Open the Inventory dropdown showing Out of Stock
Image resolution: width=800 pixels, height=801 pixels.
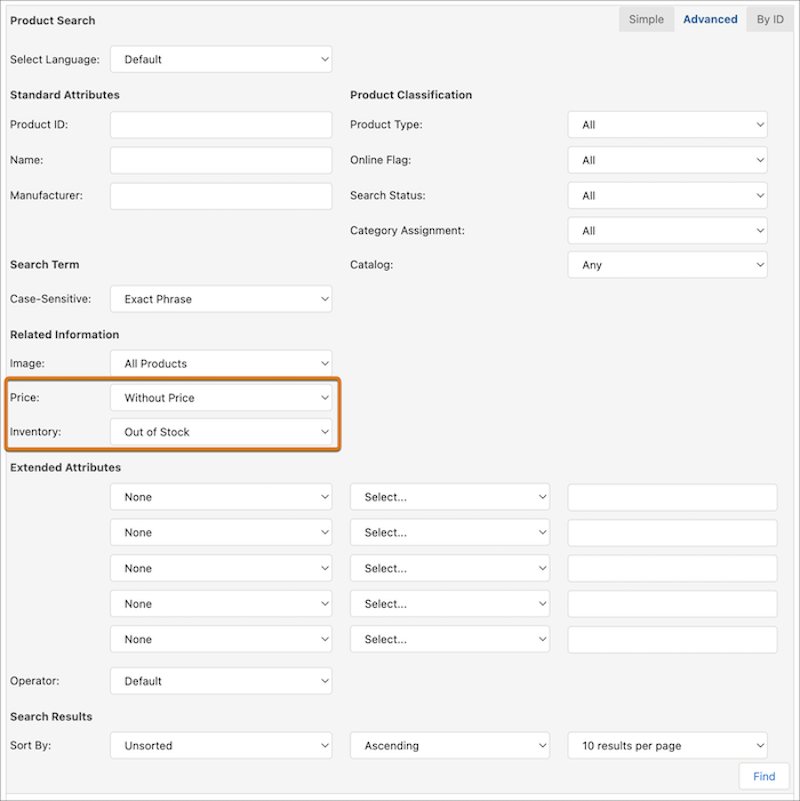pos(221,432)
